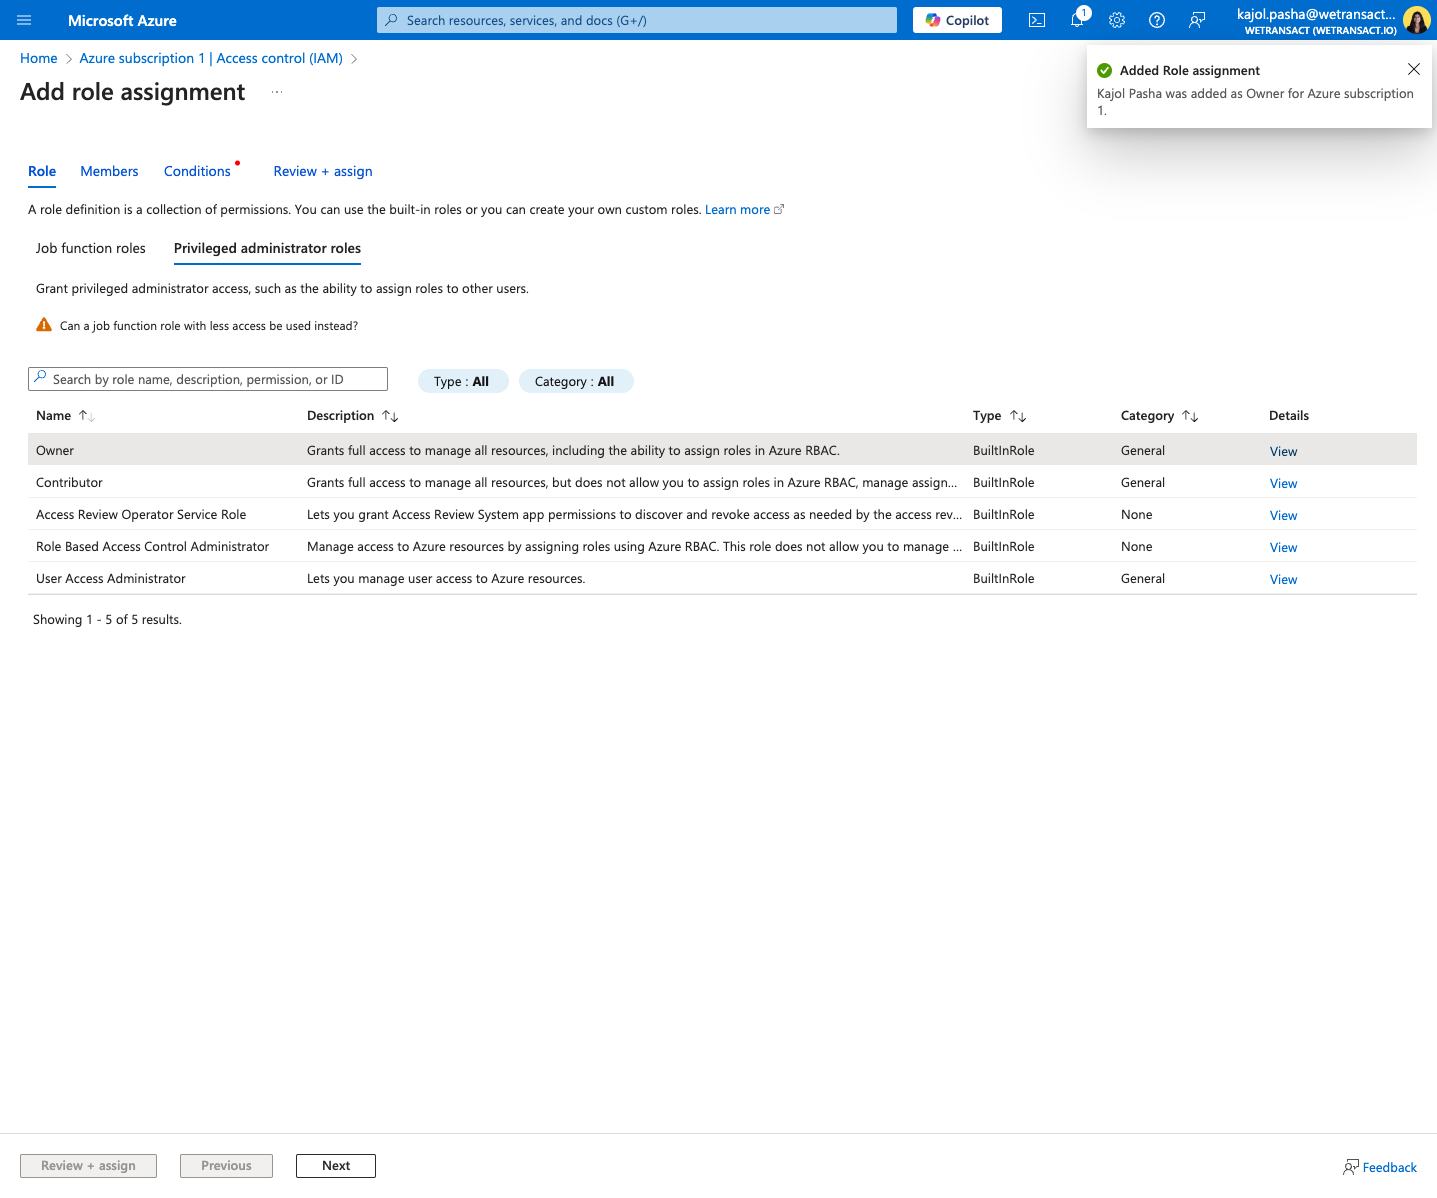
Task: Open the account profile avatar
Action: (1416, 20)
